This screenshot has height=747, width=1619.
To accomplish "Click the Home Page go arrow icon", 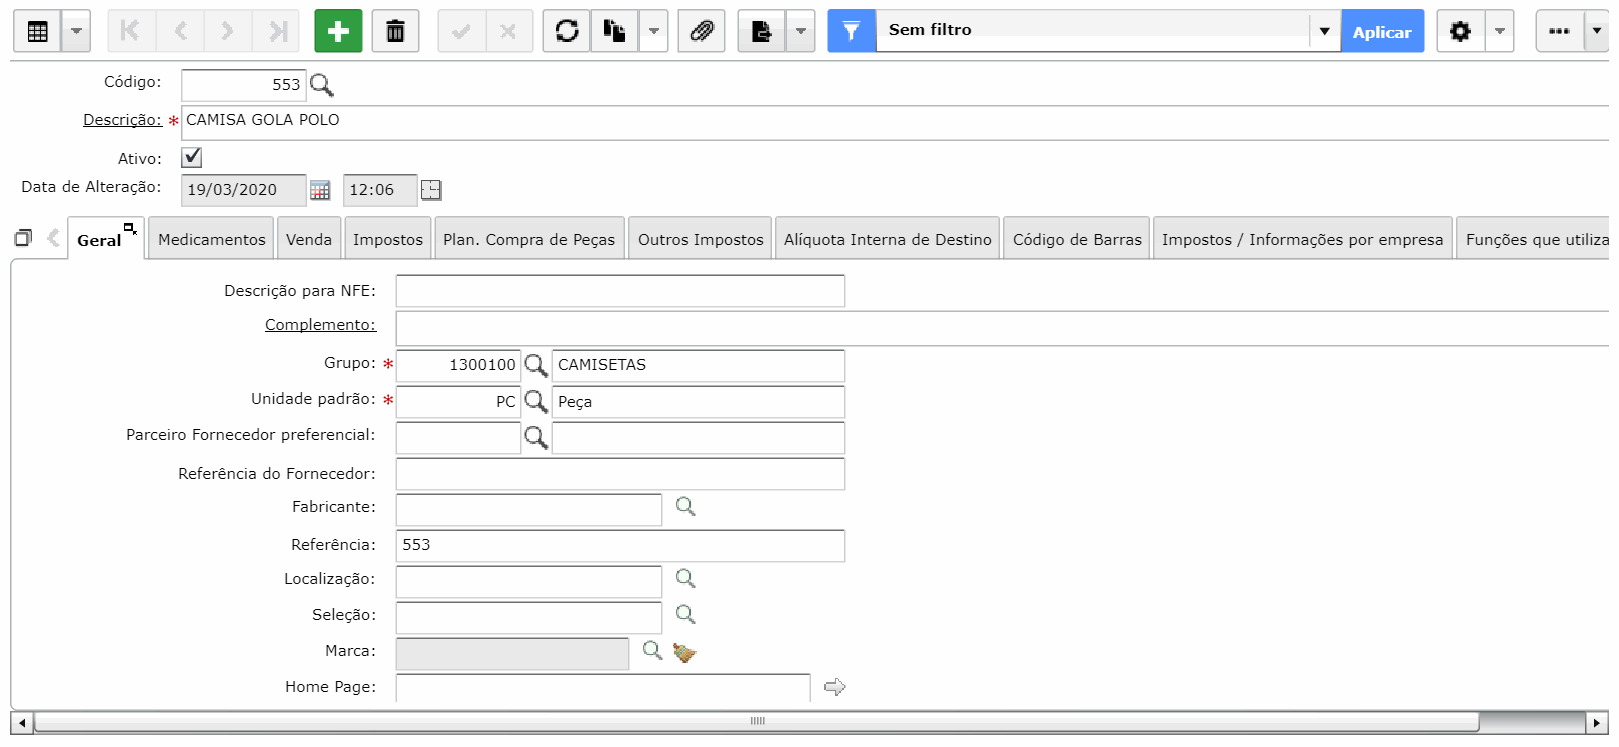I will (835, 687).
